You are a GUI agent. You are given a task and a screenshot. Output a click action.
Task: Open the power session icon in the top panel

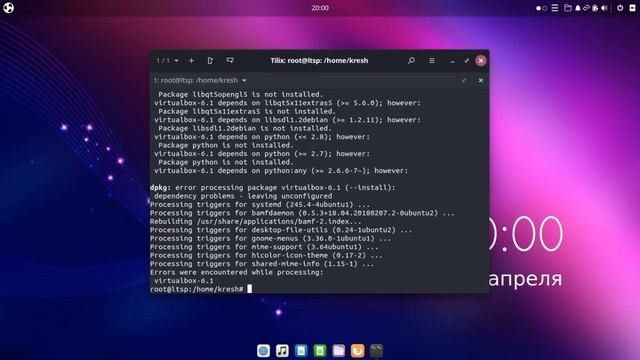click(620, 8)
